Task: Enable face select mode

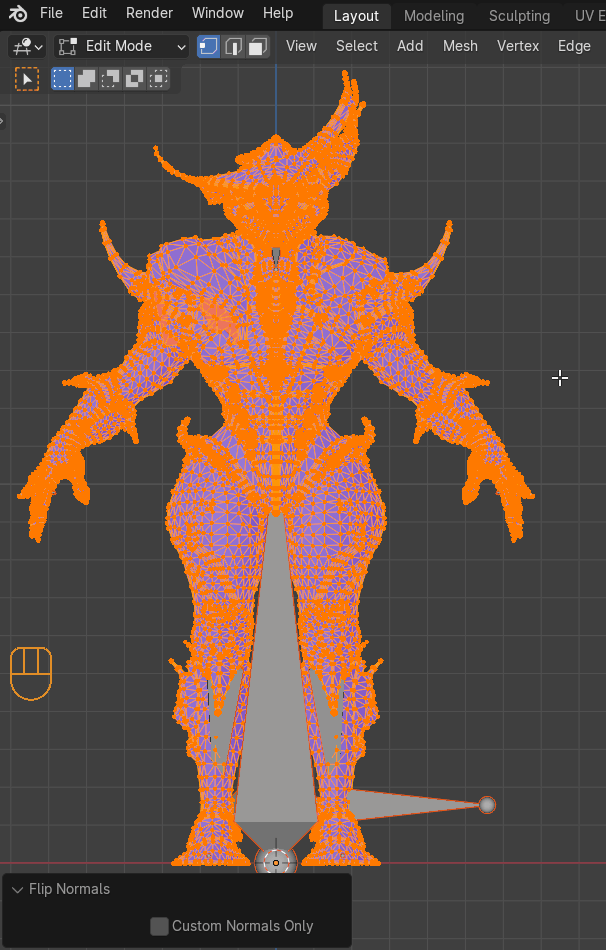Action: point(258,47)
